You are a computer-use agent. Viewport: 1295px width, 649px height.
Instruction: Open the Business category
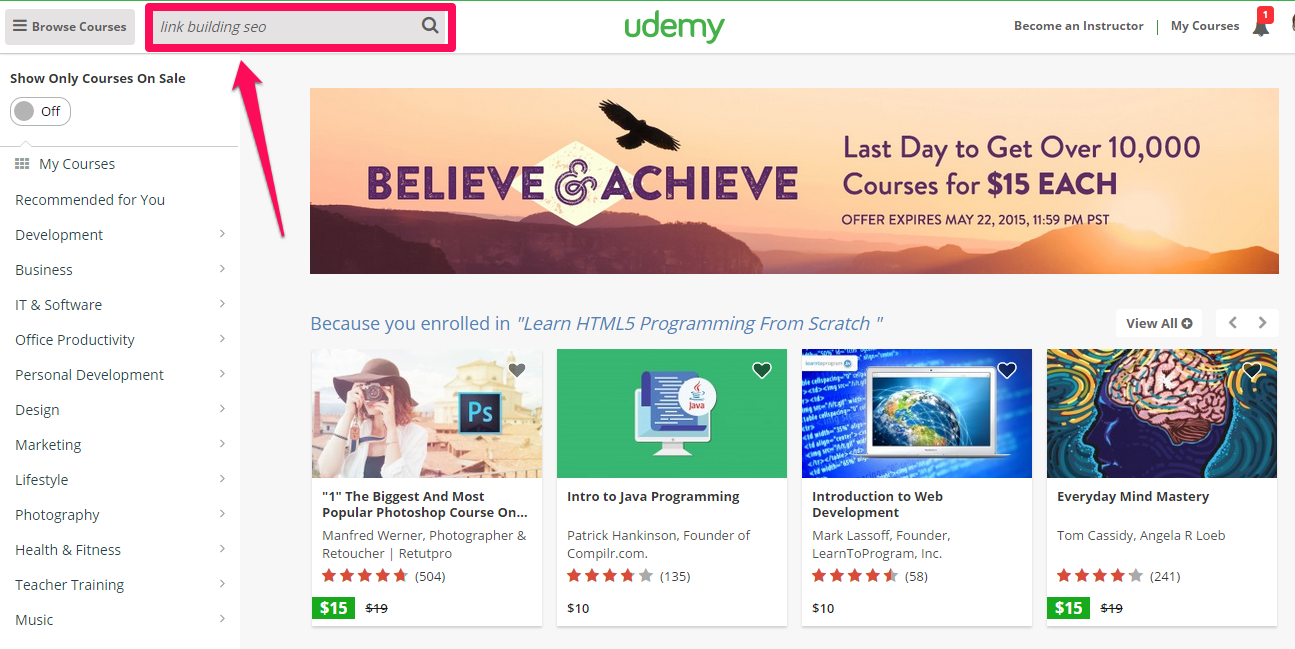[44, 270]
